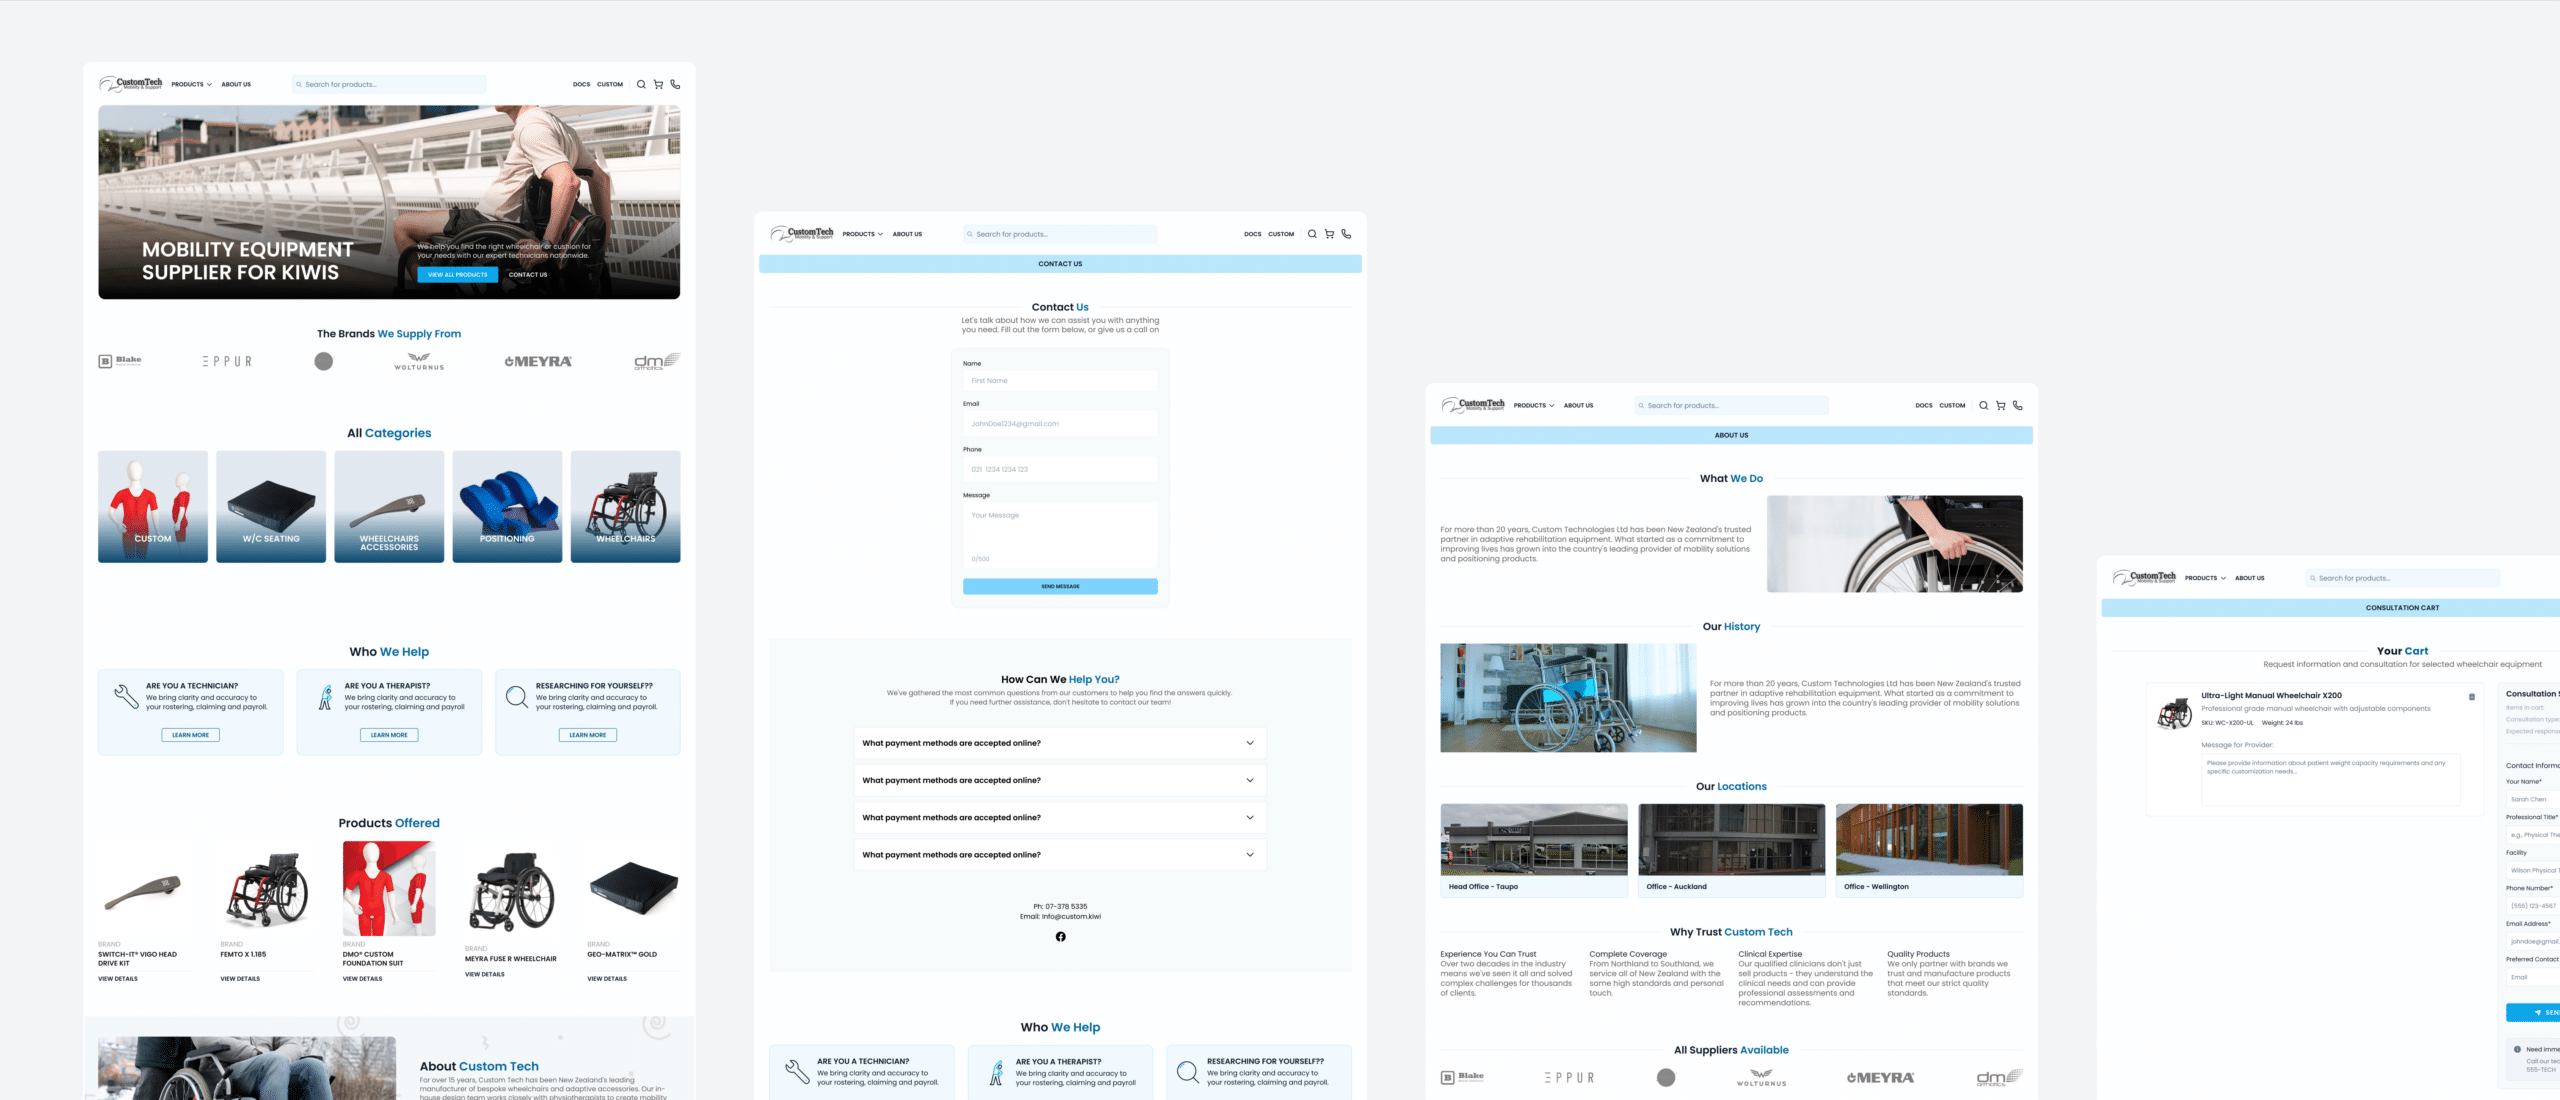
Task: Open the WHEELCHAIRS ACCESSORIES category tile
Action: pyautogui.click(x=389, y=506)
